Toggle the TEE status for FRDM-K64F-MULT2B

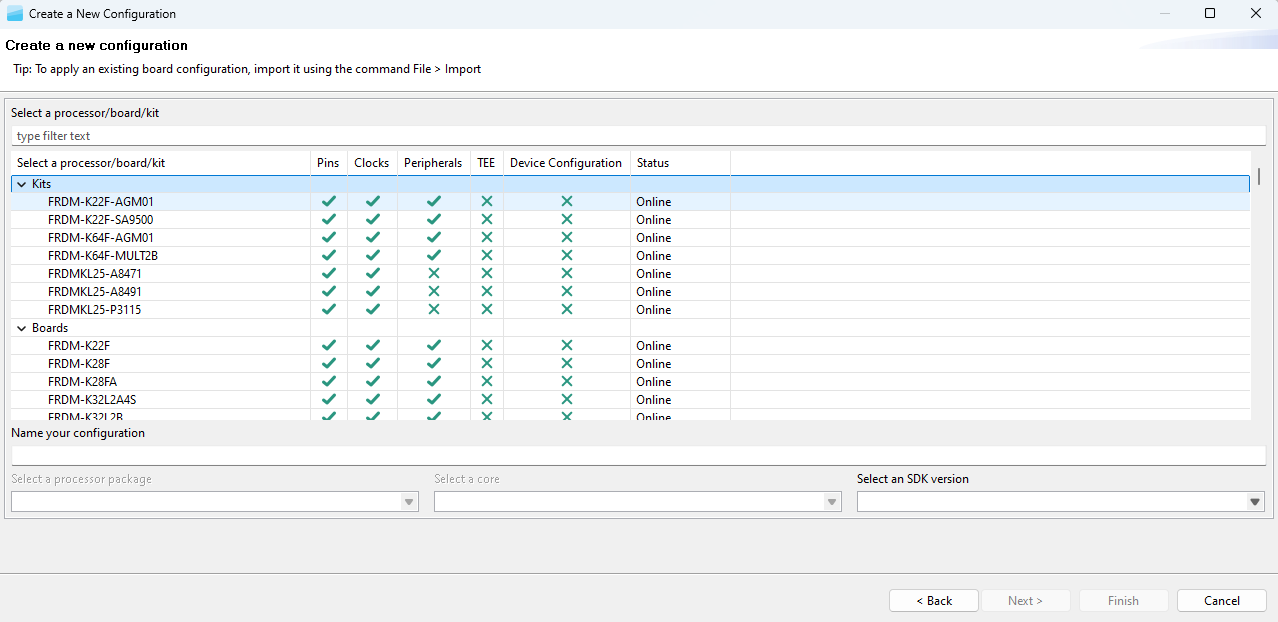click(x=486, y=255)
